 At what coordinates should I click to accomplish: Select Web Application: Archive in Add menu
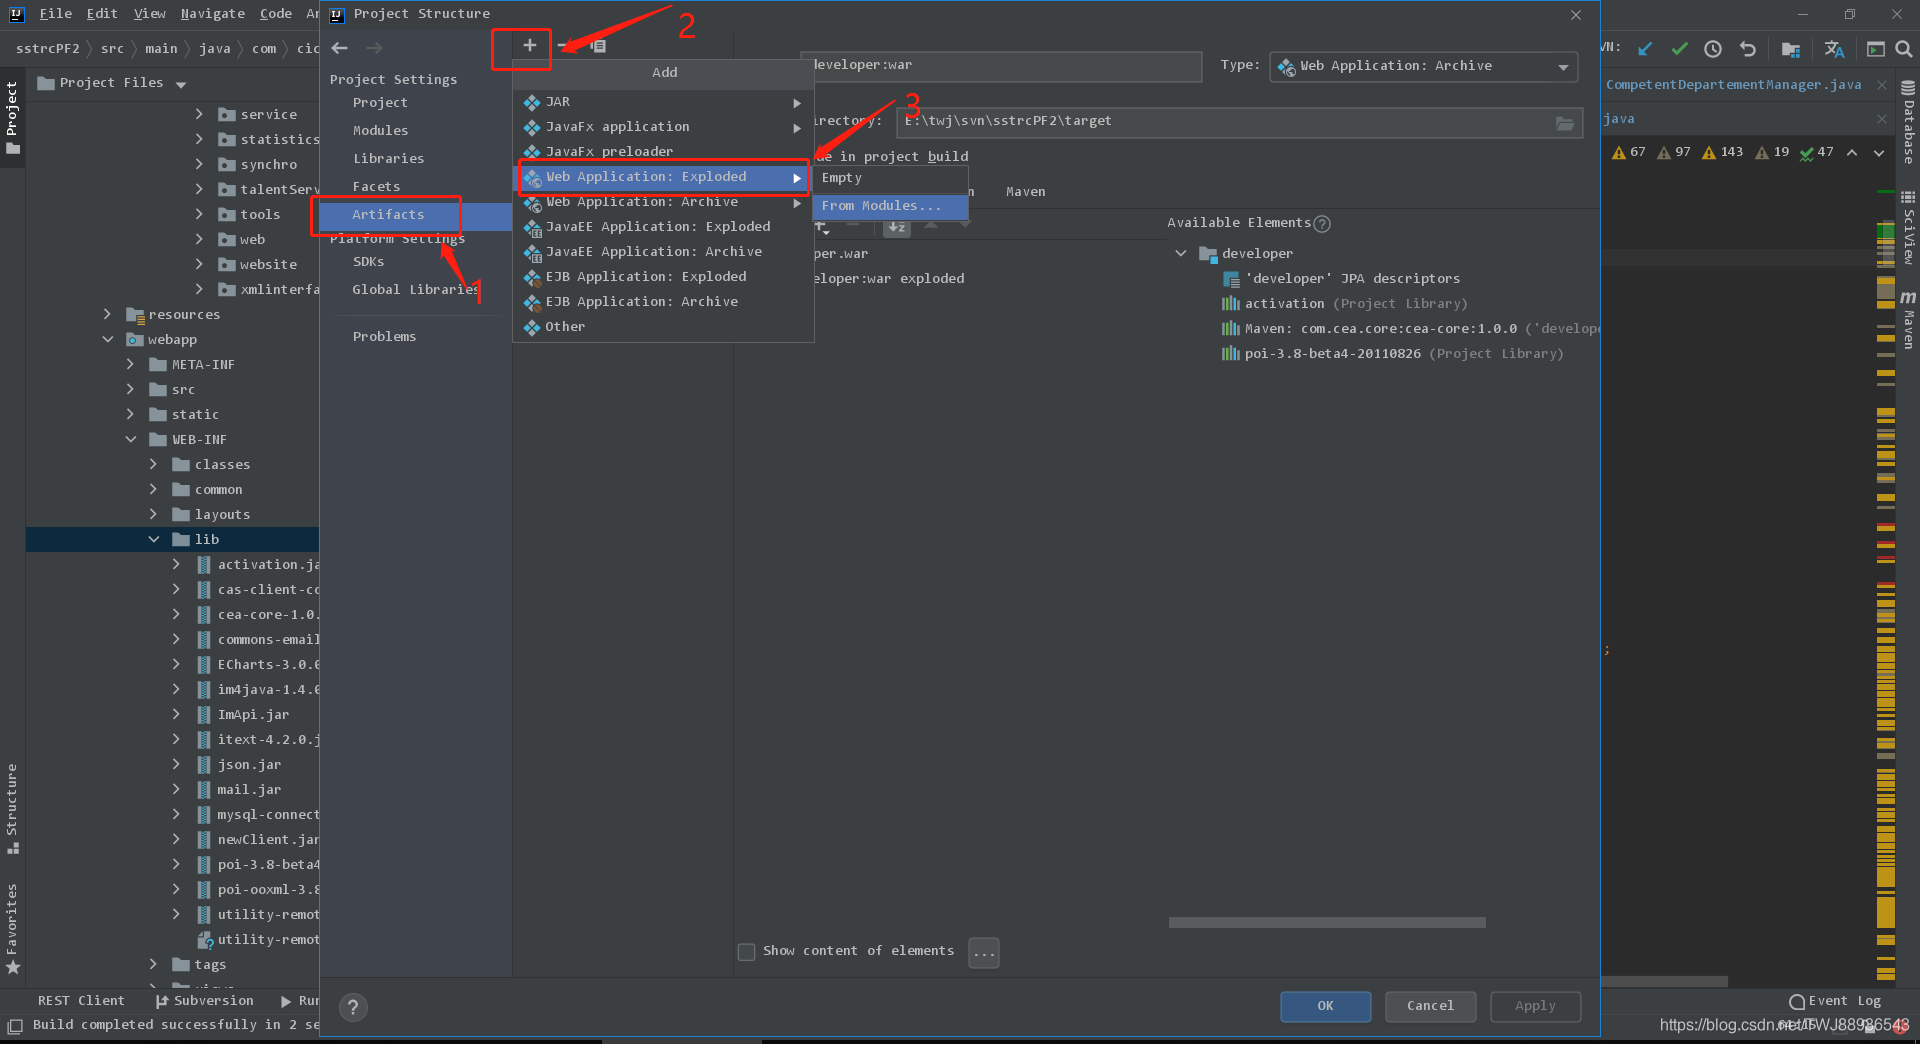(x=663, y=202)
